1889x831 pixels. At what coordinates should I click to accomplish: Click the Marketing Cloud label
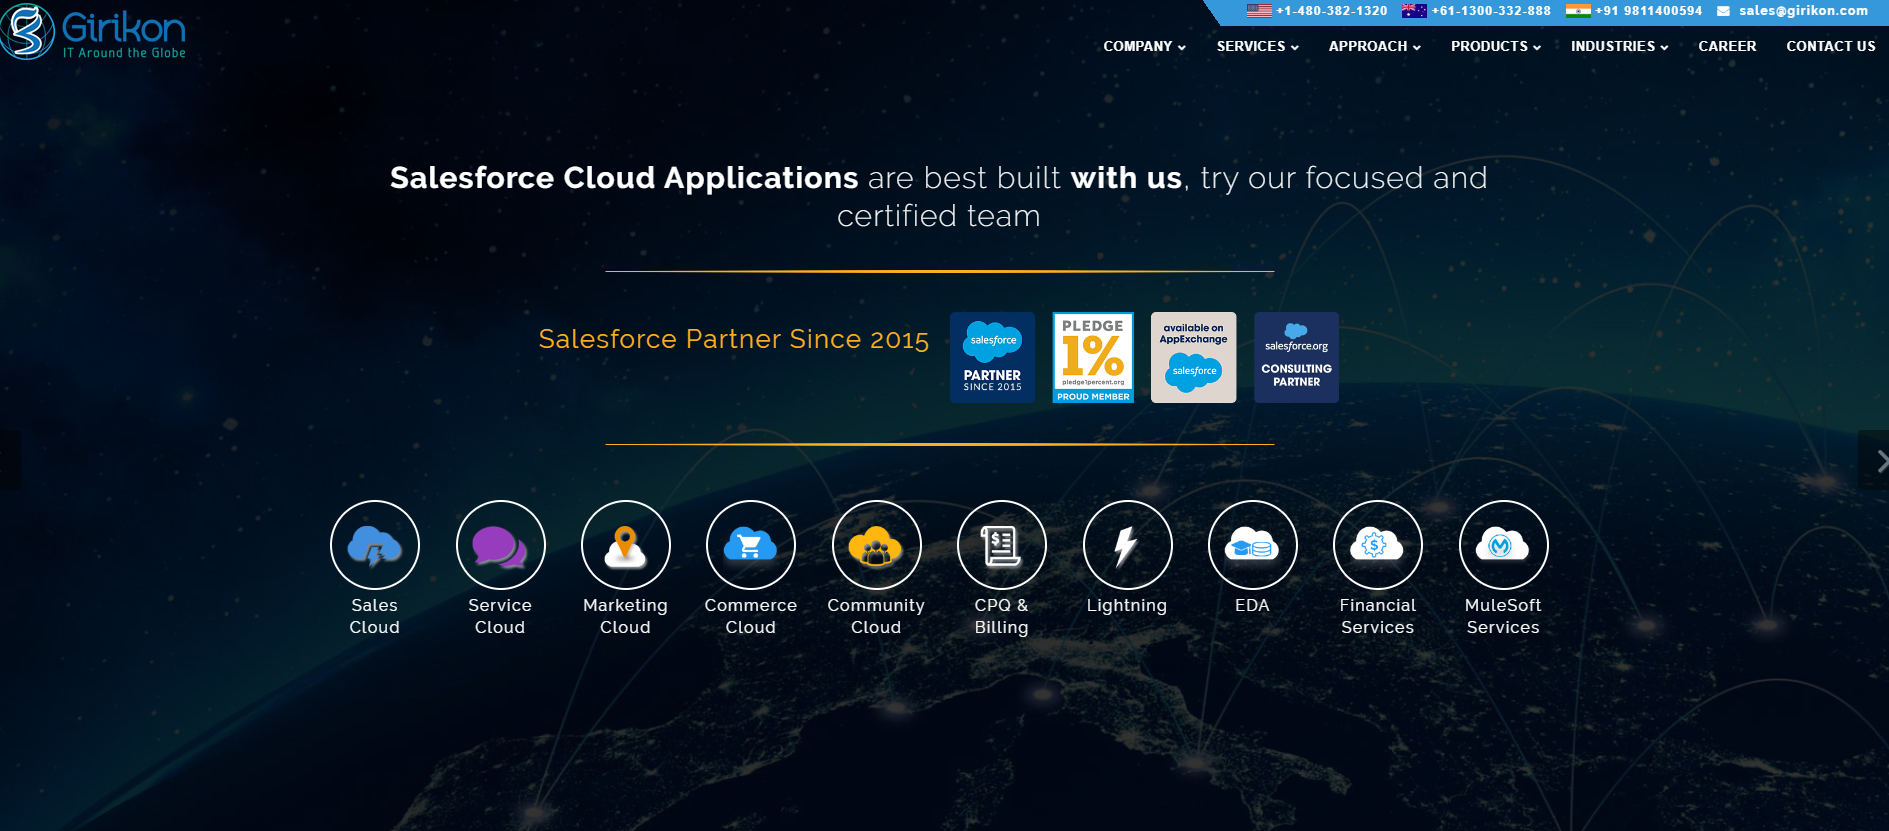coord(626,616)
